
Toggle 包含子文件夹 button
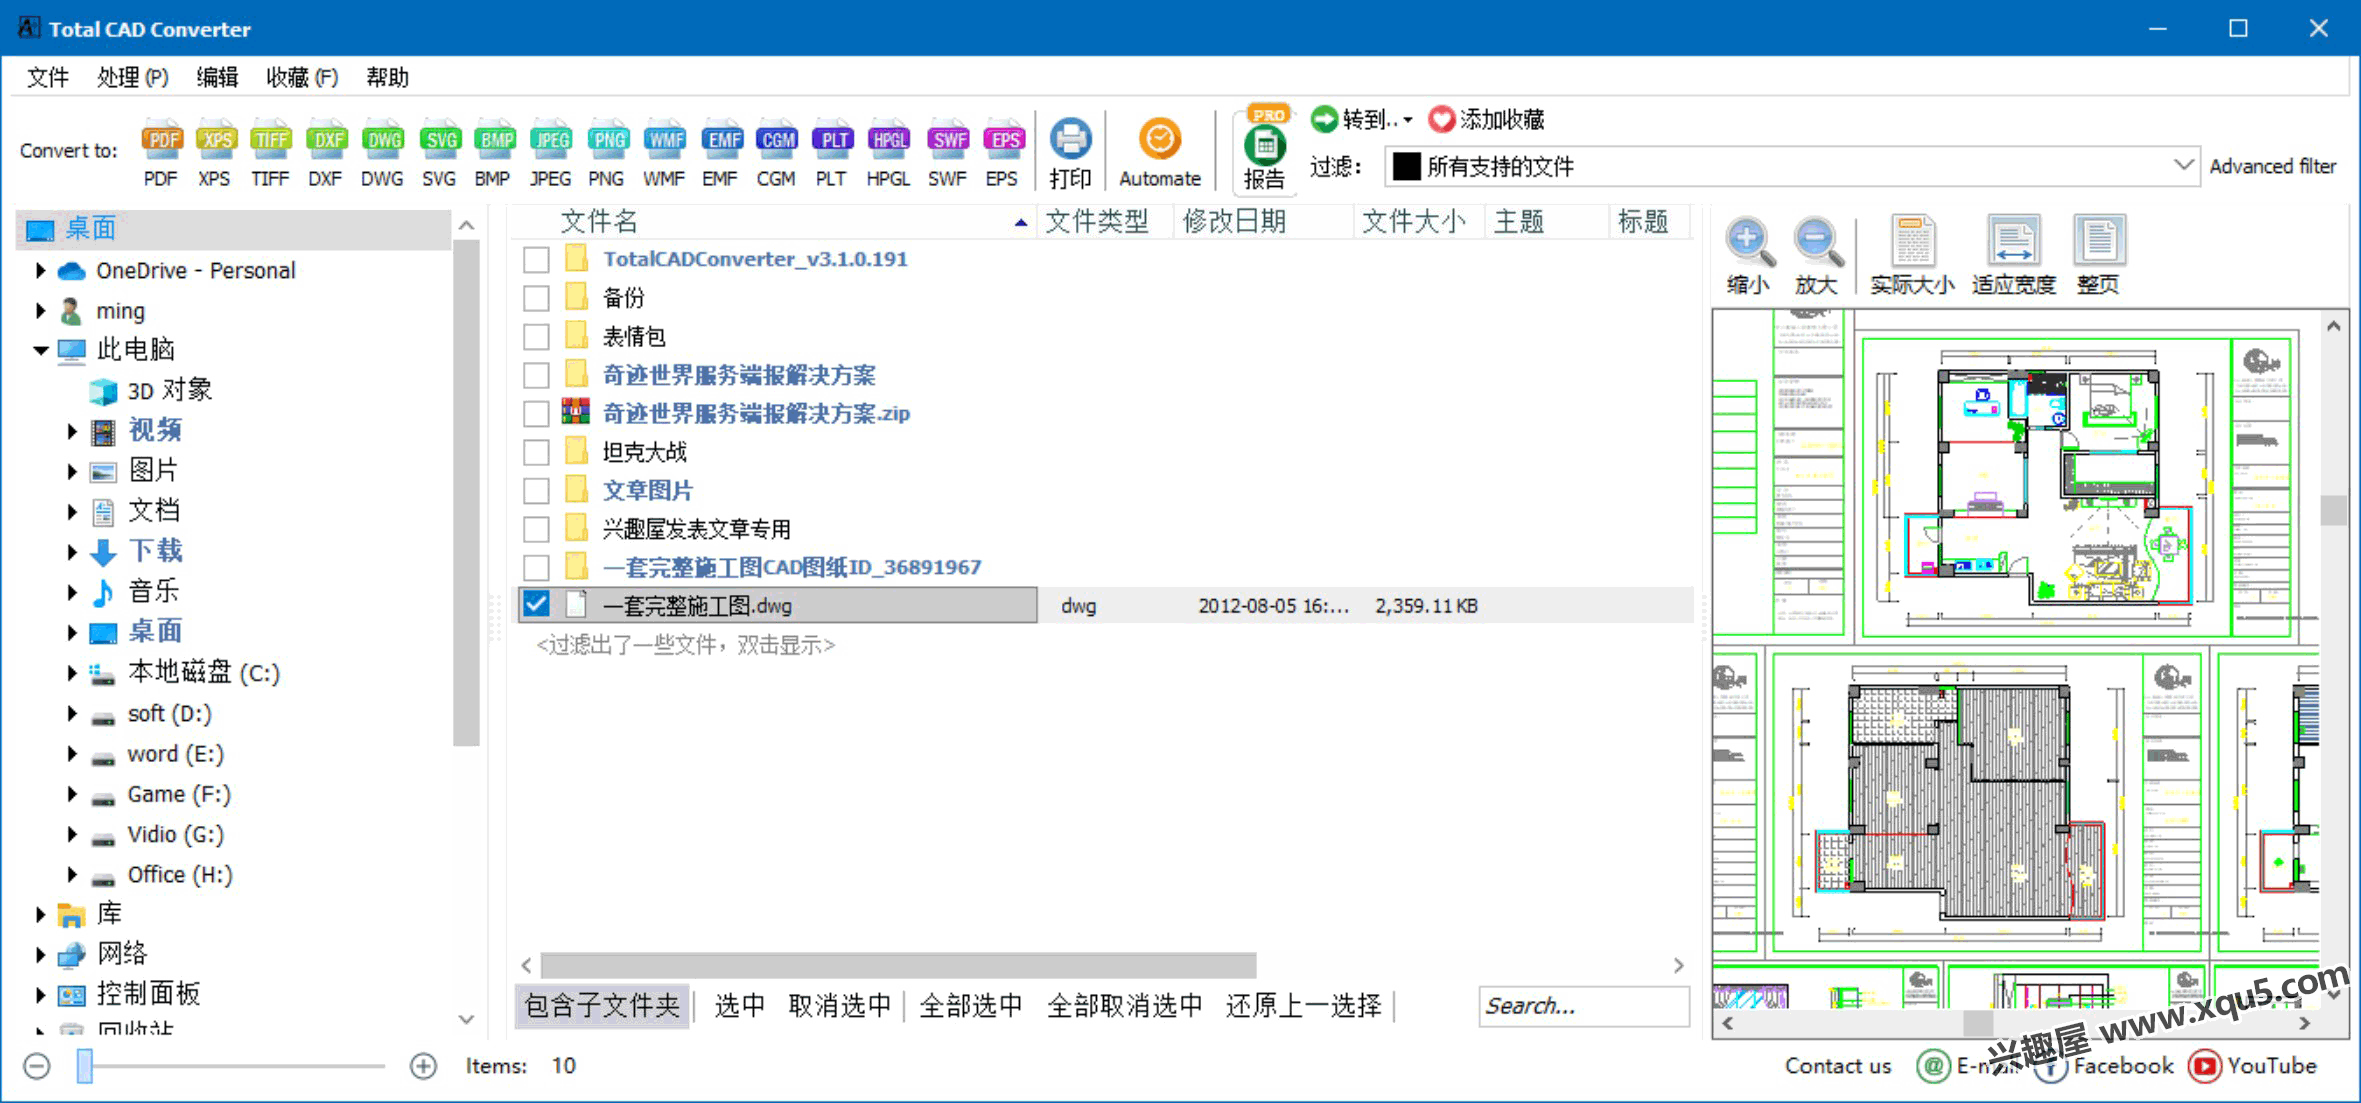602,1006
